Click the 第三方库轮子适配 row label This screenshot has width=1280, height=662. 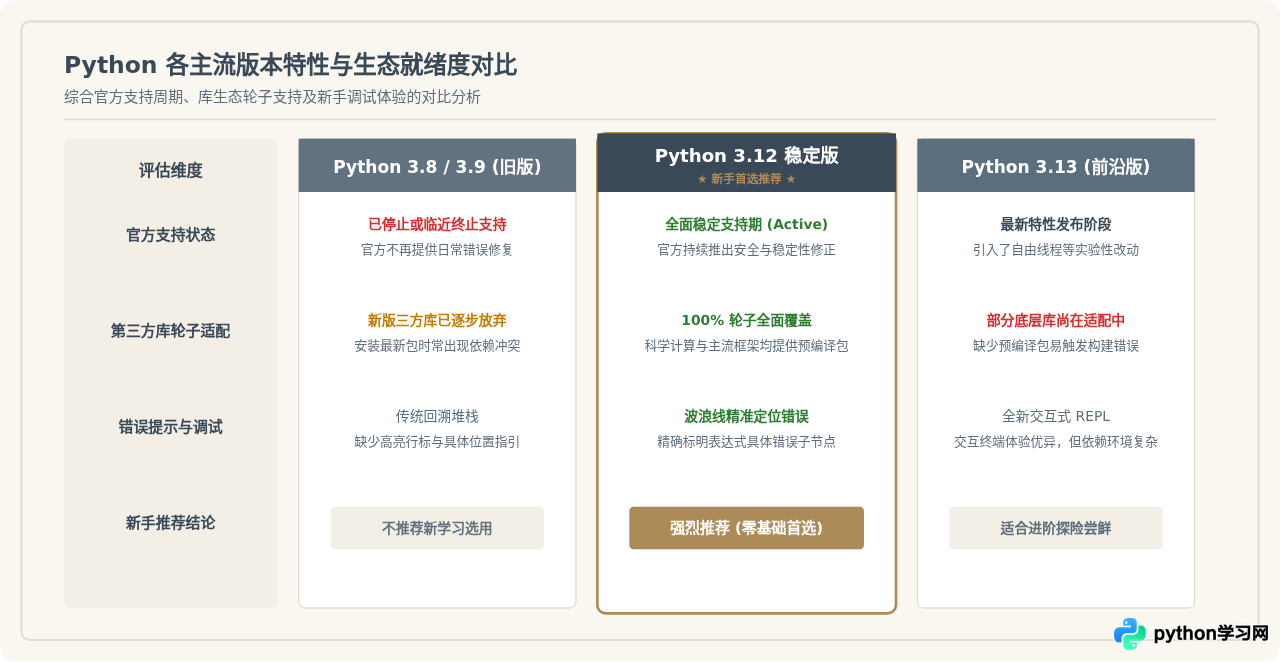click(x=170, y=331)
